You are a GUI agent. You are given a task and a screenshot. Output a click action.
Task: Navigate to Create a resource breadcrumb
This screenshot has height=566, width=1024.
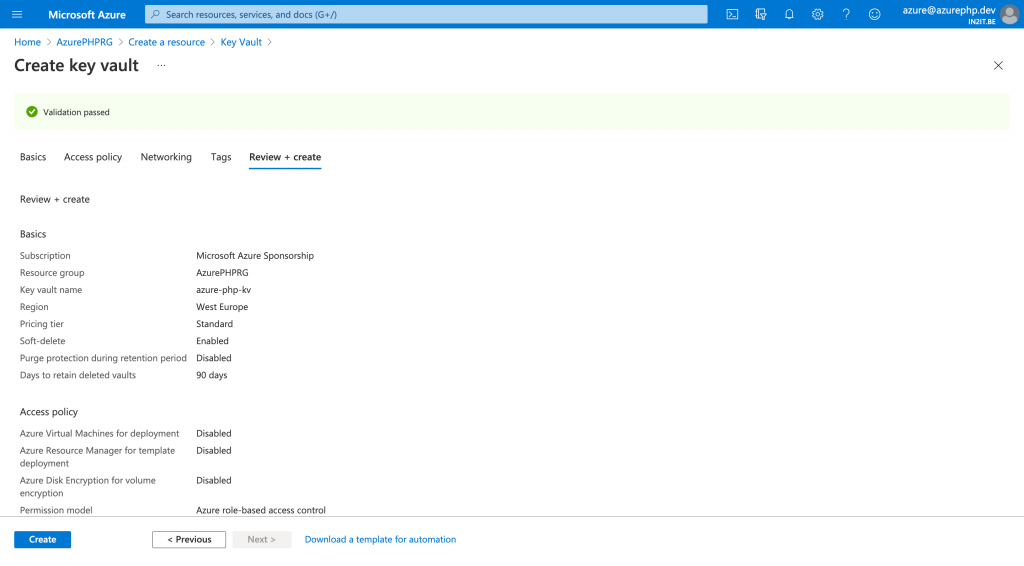[167, 42]
